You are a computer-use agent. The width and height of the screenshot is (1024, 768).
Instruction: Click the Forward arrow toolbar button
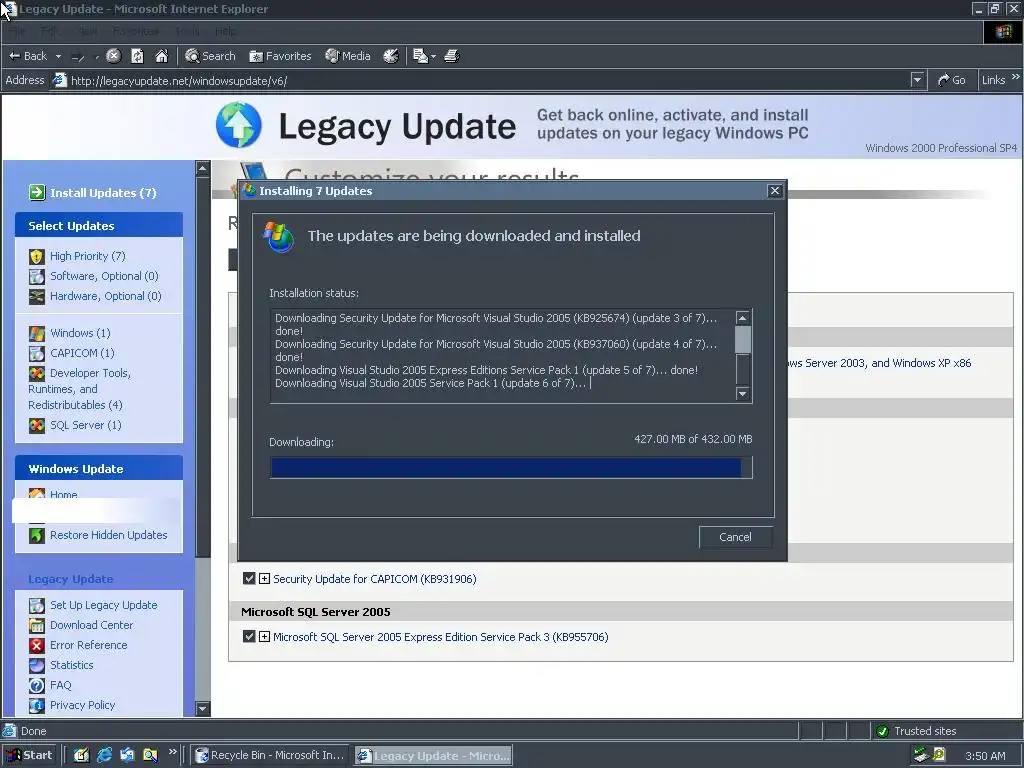(x=78, y=56)
